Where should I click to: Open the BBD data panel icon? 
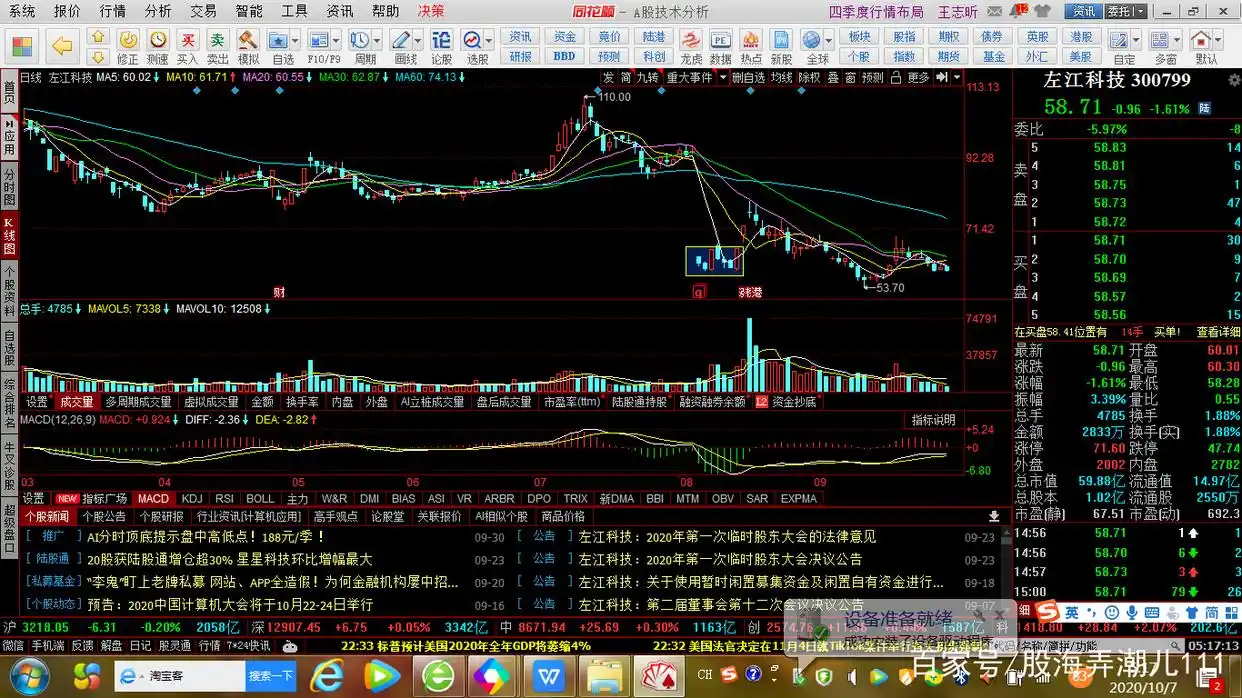pos(564,56)
